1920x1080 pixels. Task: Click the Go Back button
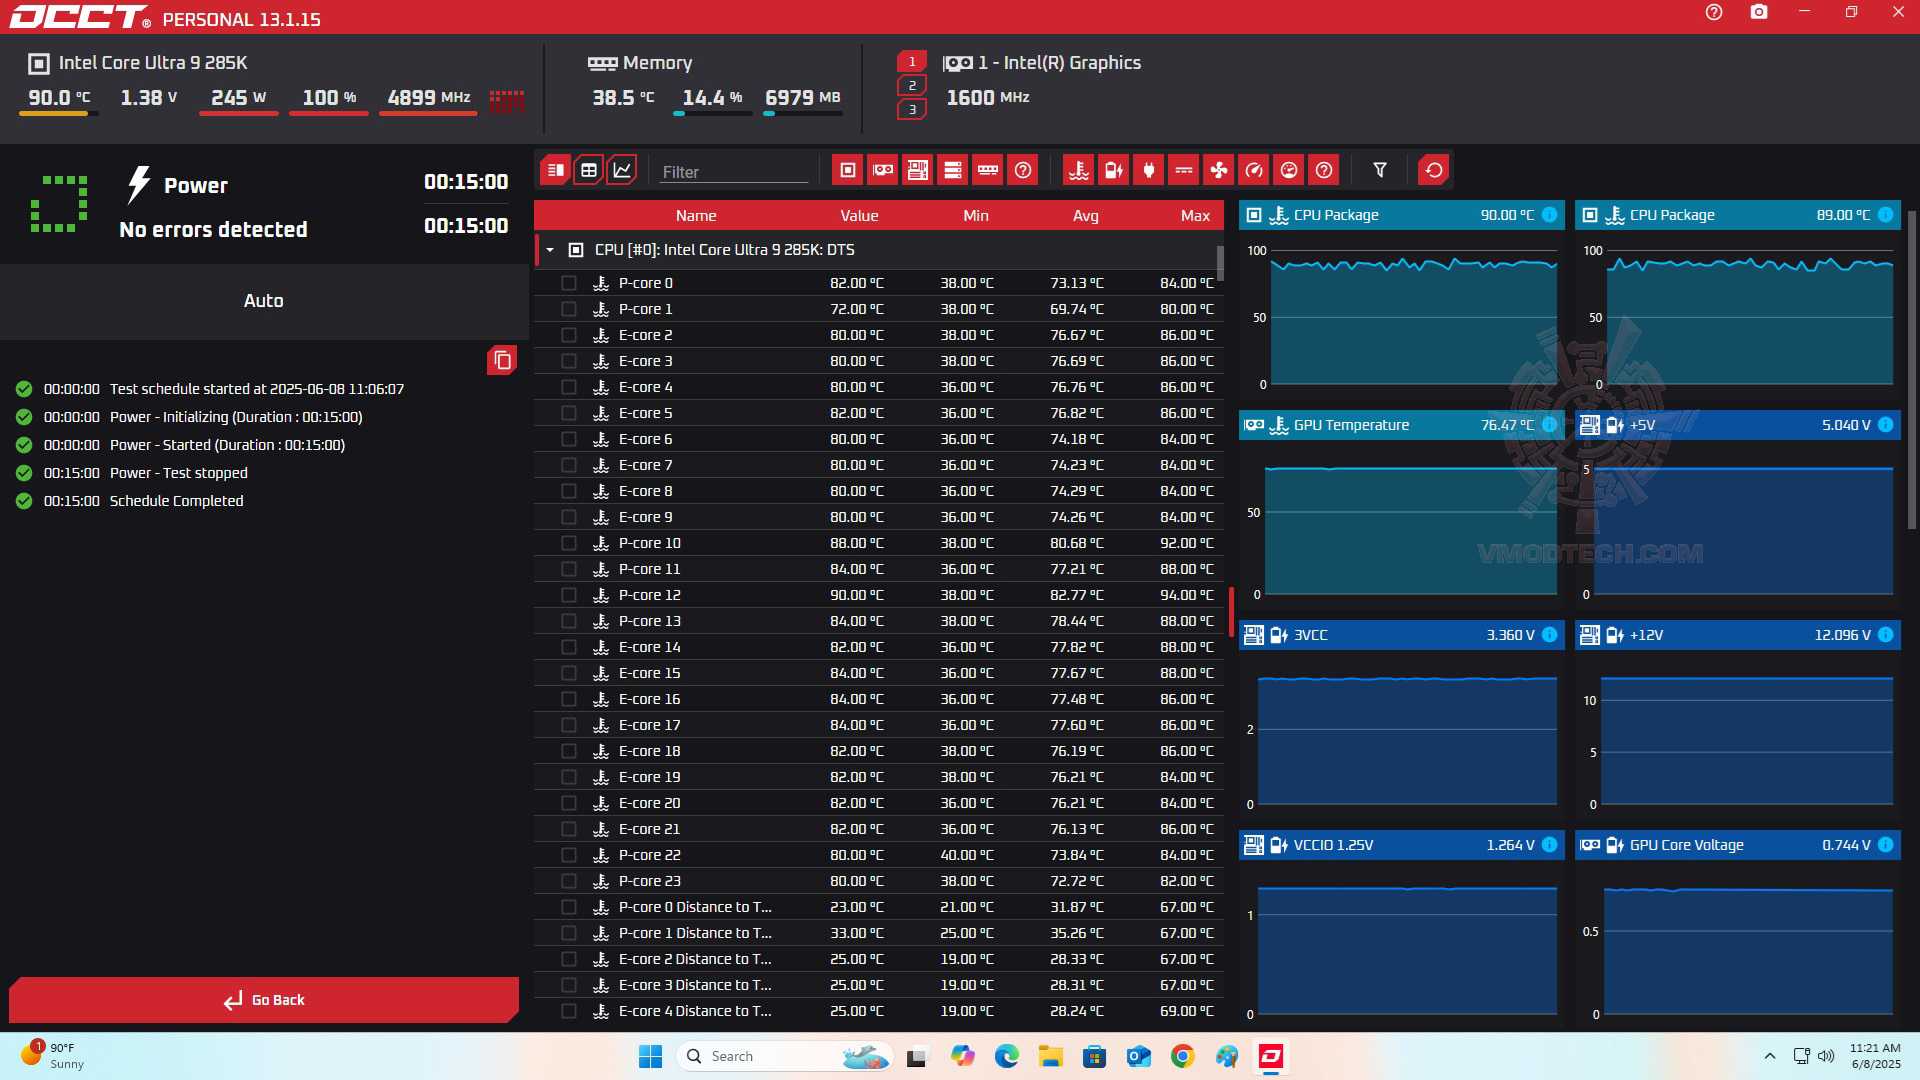click(x=264, y=1000)
